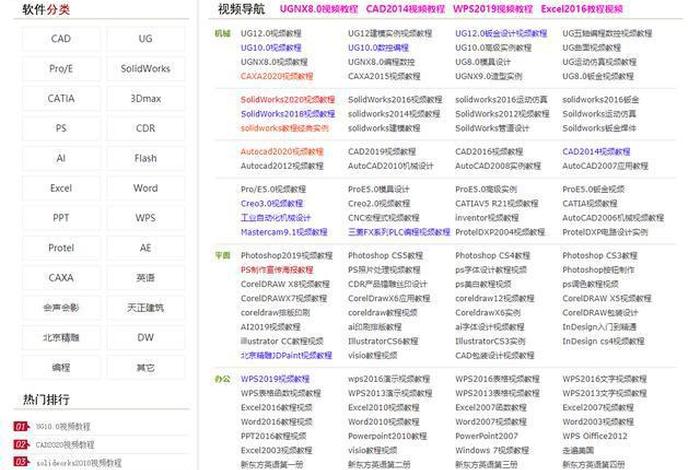The image size is (700, 470).
Task: Open the SolidWorks category button
Action: (146, 69)
